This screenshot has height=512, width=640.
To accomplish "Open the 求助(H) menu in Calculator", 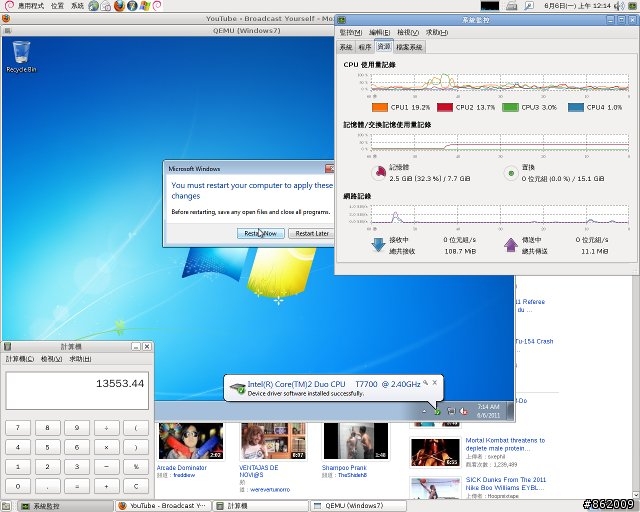I will point(80,359).
